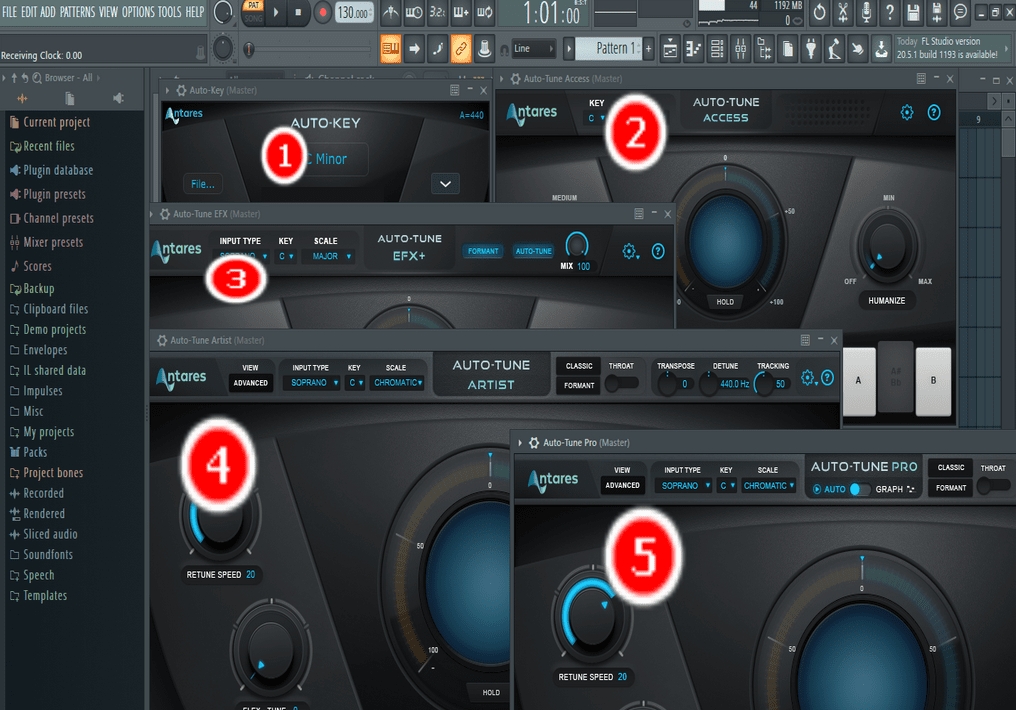This screenshot has height=710, width=1016.
Task: Open SCALE CHROMATIC dropdown in Artist
Action: coord(397,383)
